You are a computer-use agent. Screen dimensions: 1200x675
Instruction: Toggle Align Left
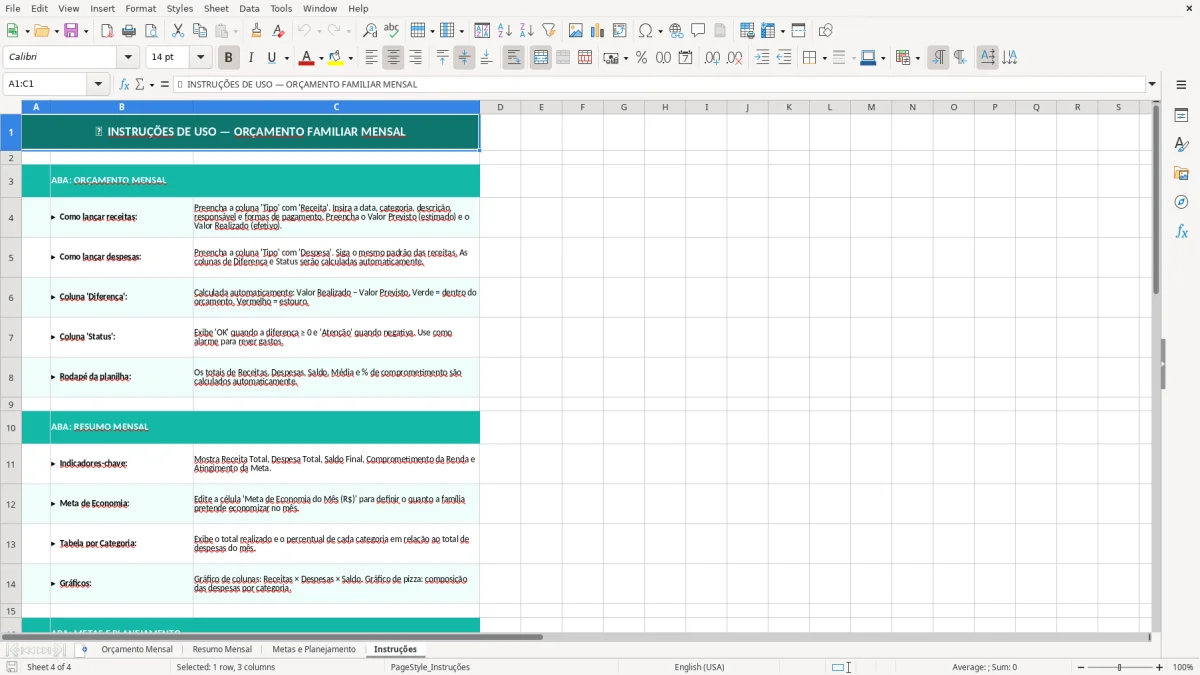[x=371, y=58]
